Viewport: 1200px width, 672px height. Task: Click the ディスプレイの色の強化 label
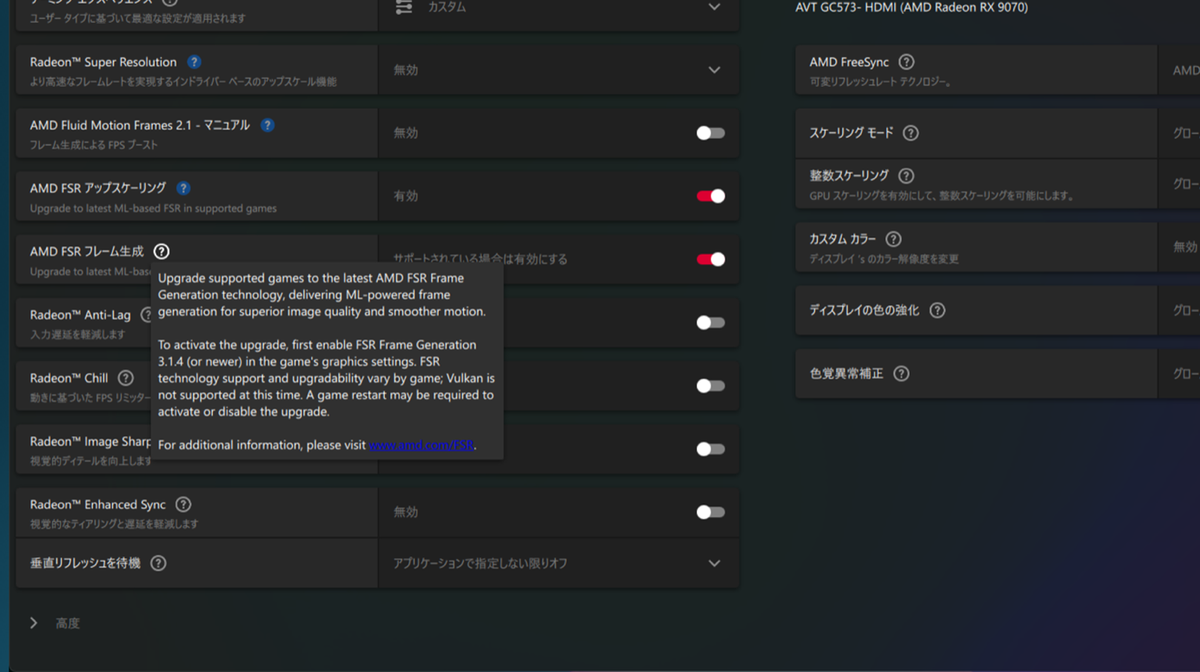(864, 310)
